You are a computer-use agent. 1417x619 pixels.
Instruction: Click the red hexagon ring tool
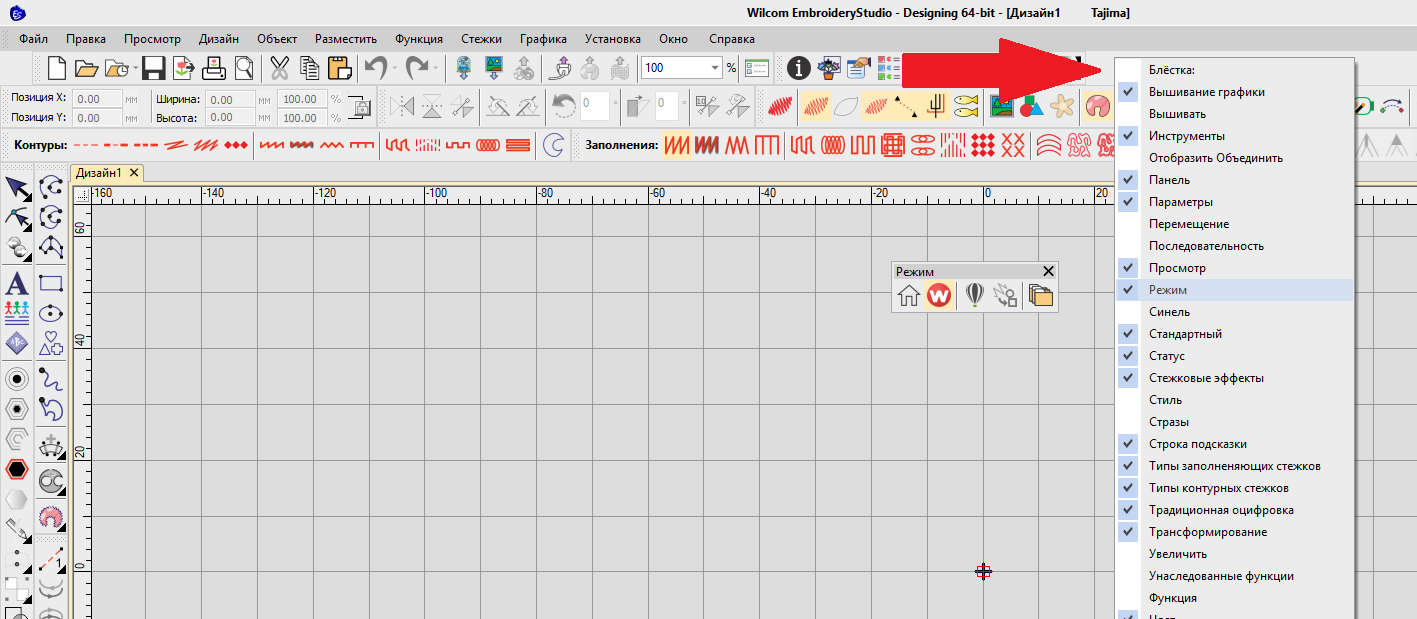pyautogui.click(x=17, y=469)
